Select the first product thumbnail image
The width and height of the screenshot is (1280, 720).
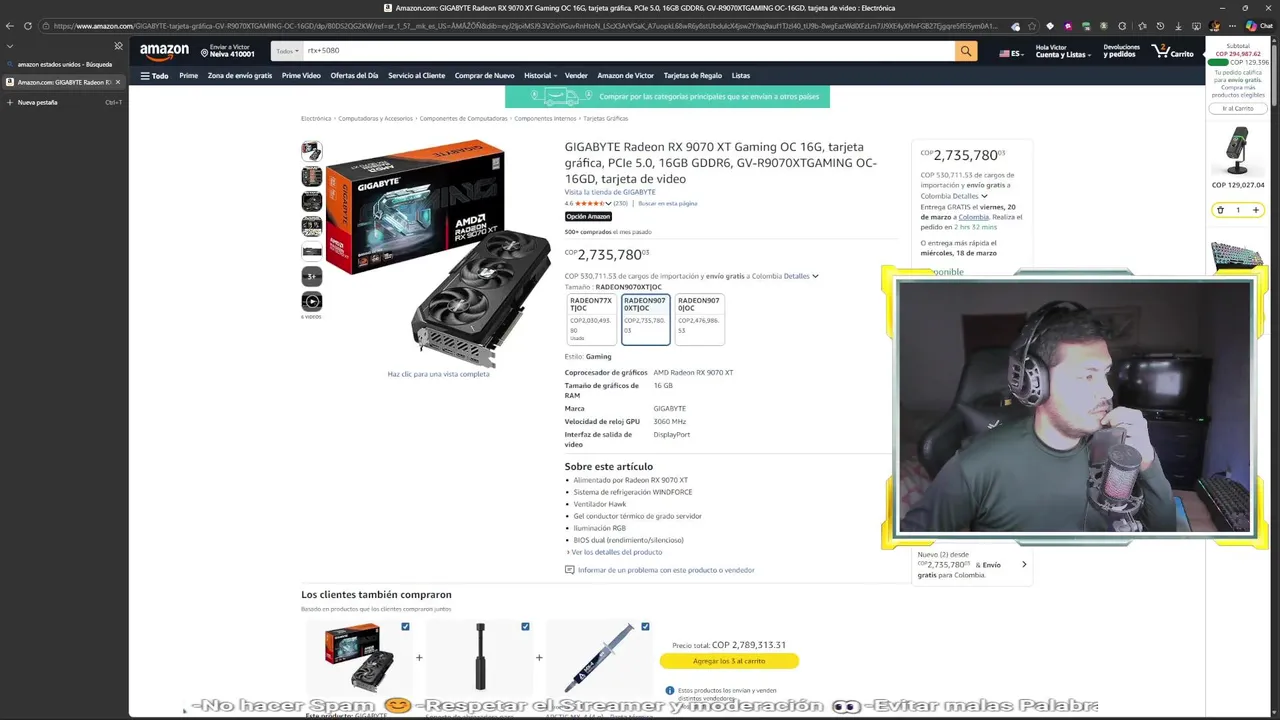(312, 151)
